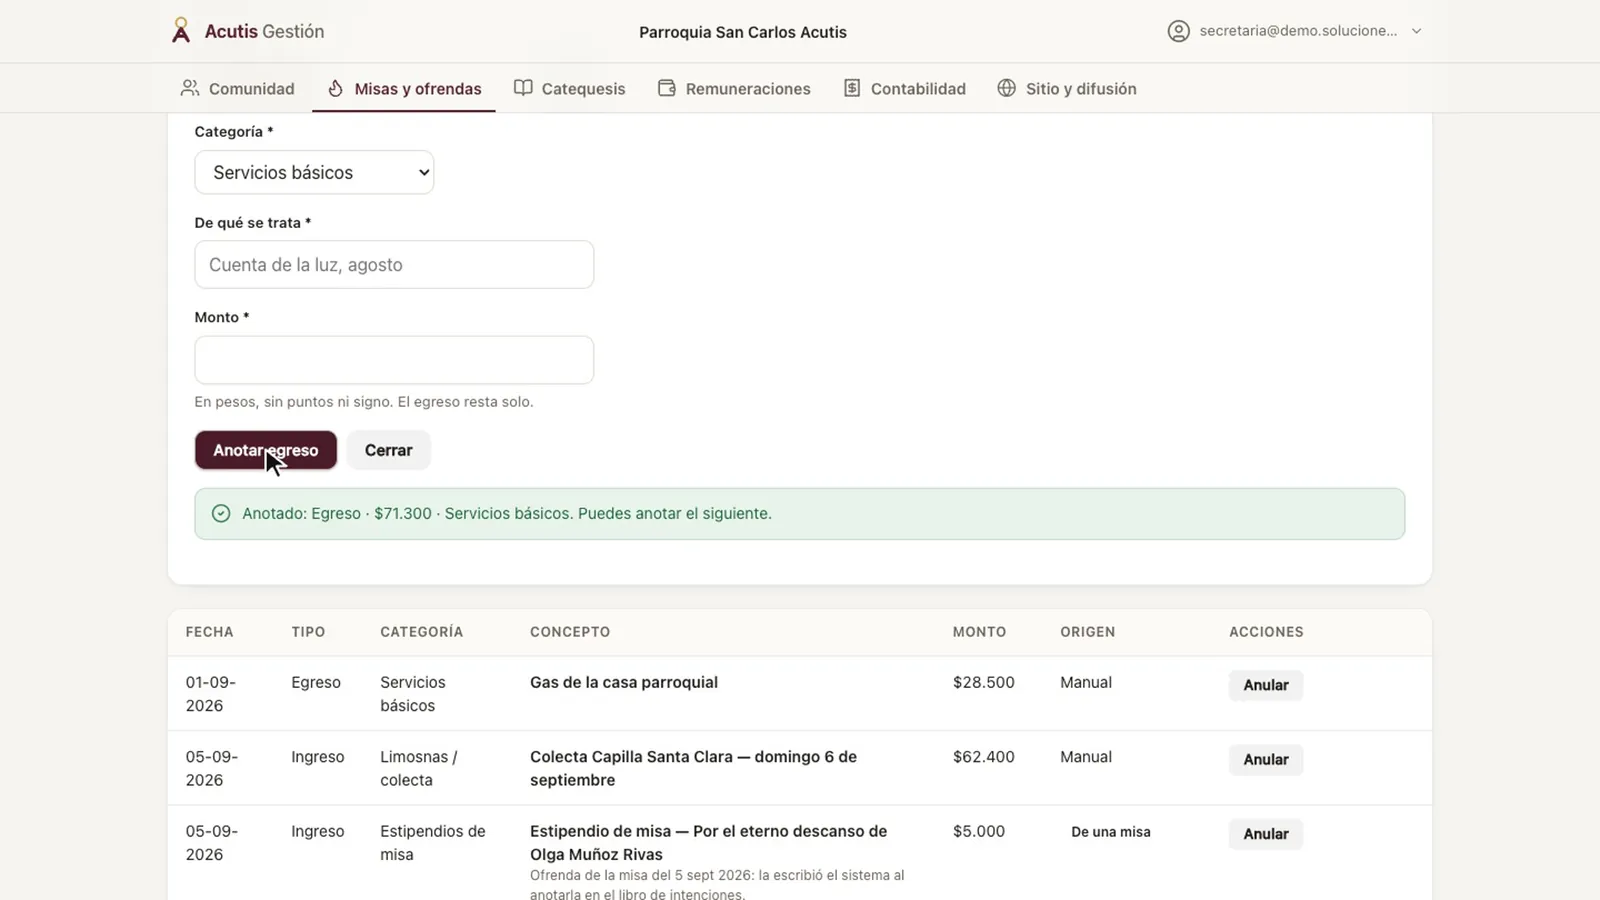Image resolution: width=1600 pixels, height=900 pixels.
Task: Select the 'Gas de la casa parroquial' concept
Action: pos(624,682)
